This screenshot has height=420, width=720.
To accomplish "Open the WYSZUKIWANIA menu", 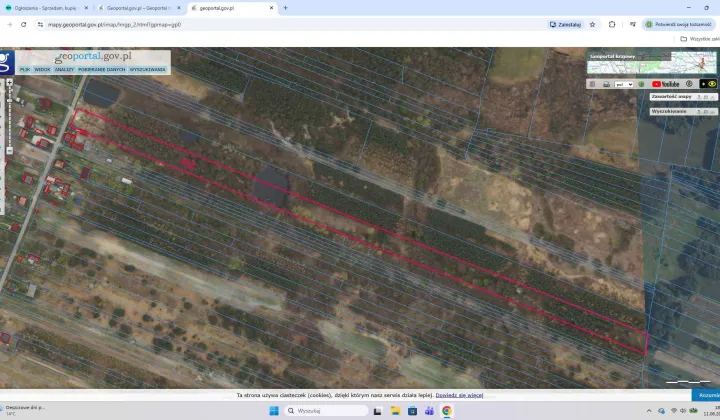I will coord(147,69).
